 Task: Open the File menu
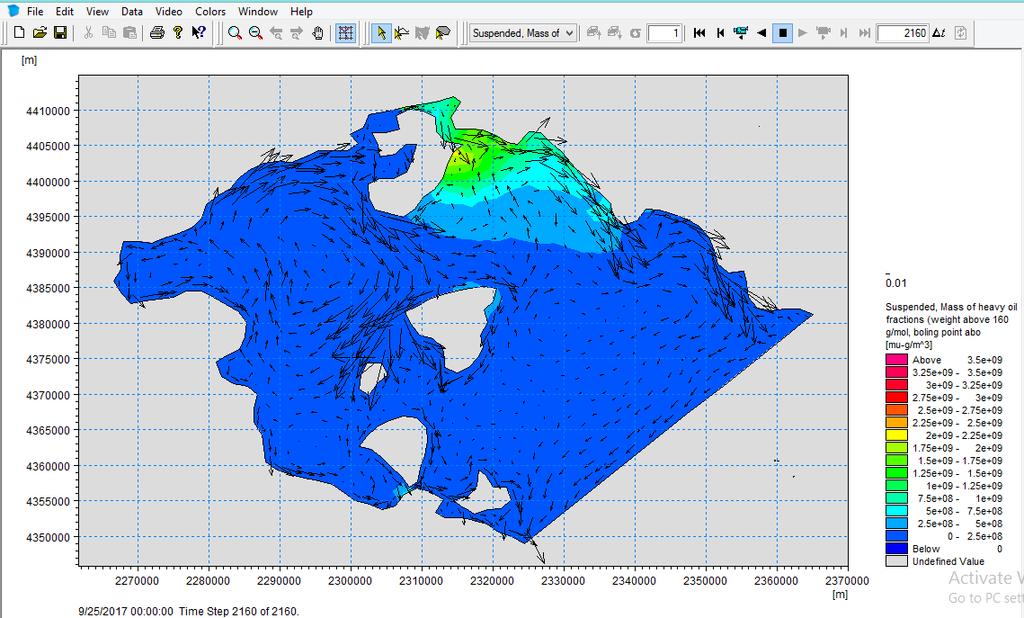click(35, 11)
